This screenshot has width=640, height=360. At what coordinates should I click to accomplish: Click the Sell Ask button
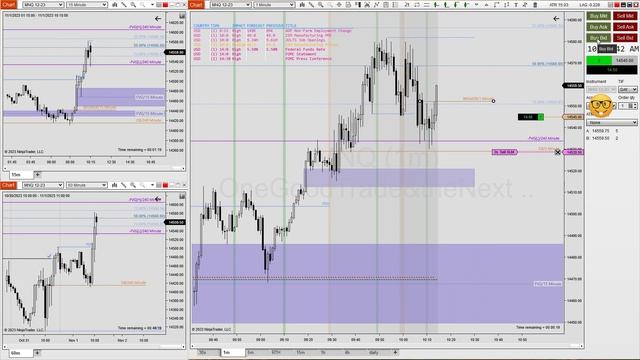coord(625,27)
